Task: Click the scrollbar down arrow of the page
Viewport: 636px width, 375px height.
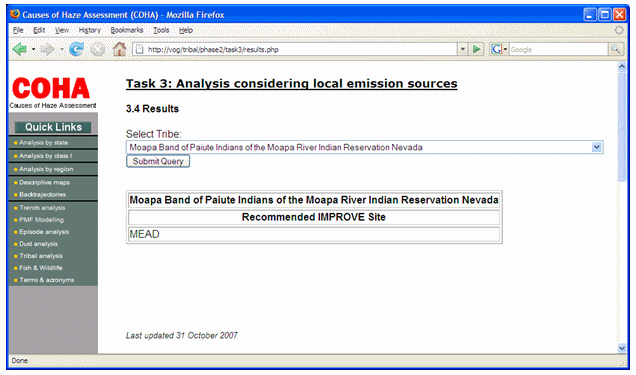Action: [x=622, y=348]
